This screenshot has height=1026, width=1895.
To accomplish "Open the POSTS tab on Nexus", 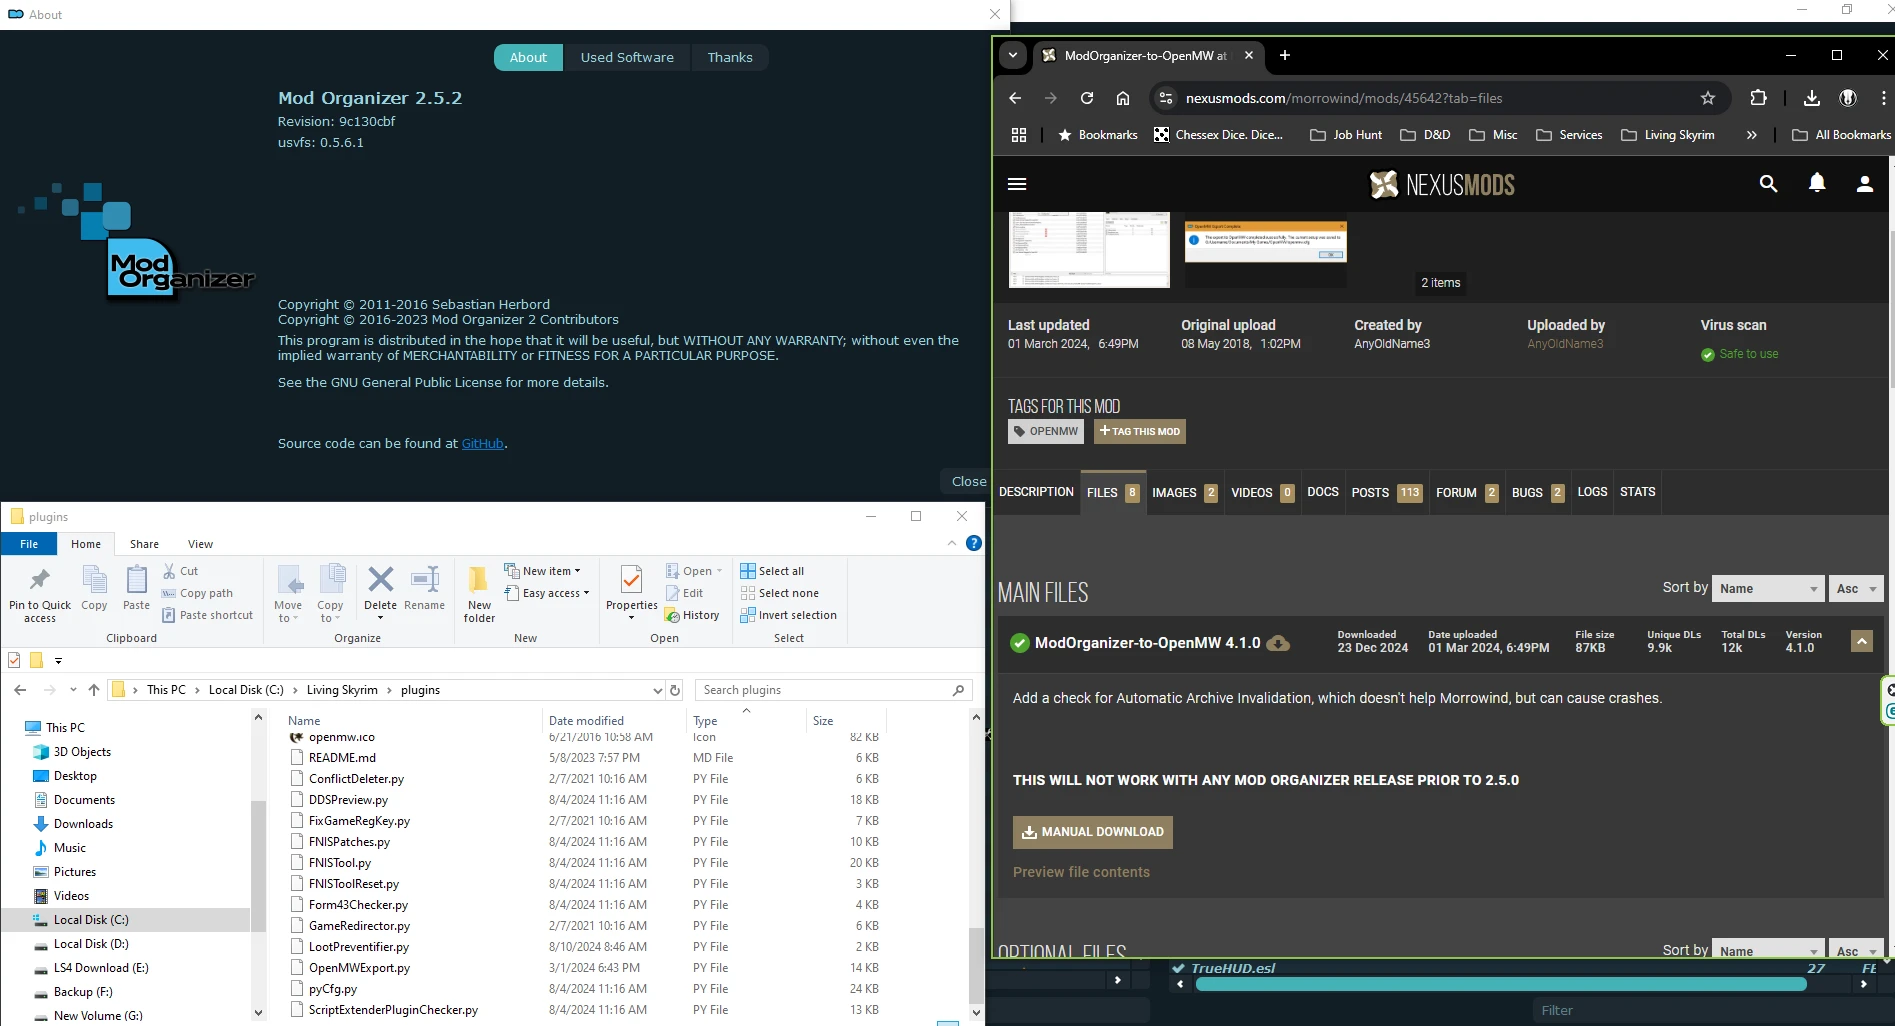I will click(x=1387, y=492).
